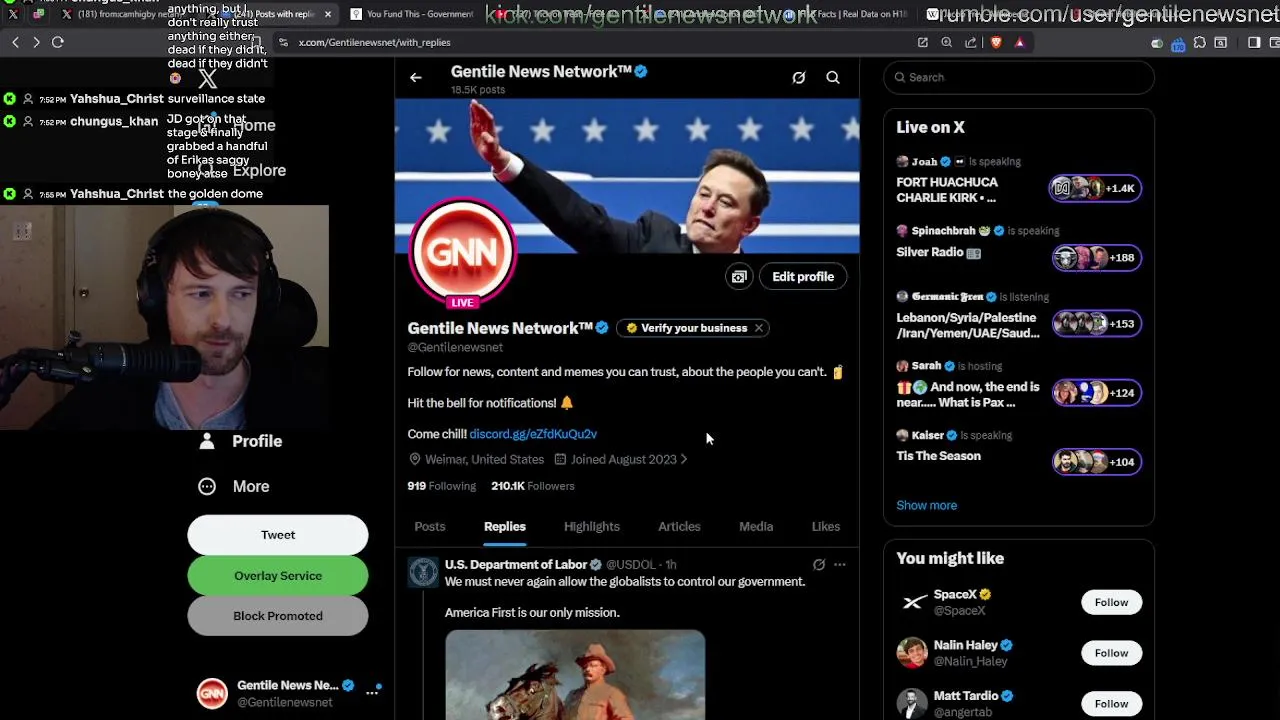Click the @USDOL handle on the post
Viewport: 1280px width, 720px height.
633,565
